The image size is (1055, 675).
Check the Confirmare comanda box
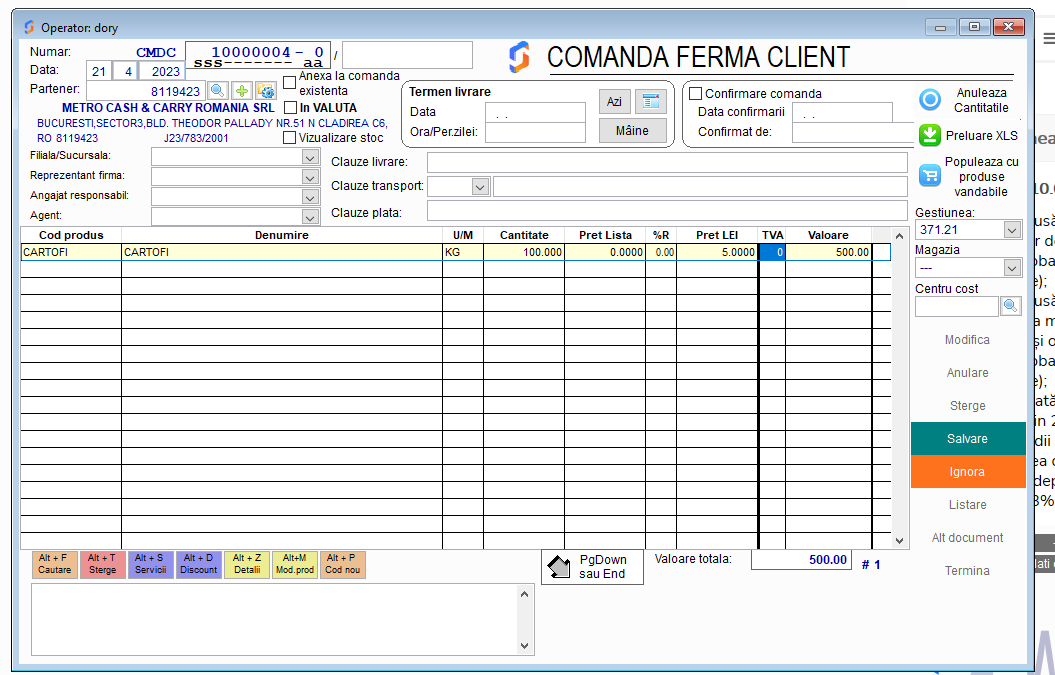coord(696,94)
